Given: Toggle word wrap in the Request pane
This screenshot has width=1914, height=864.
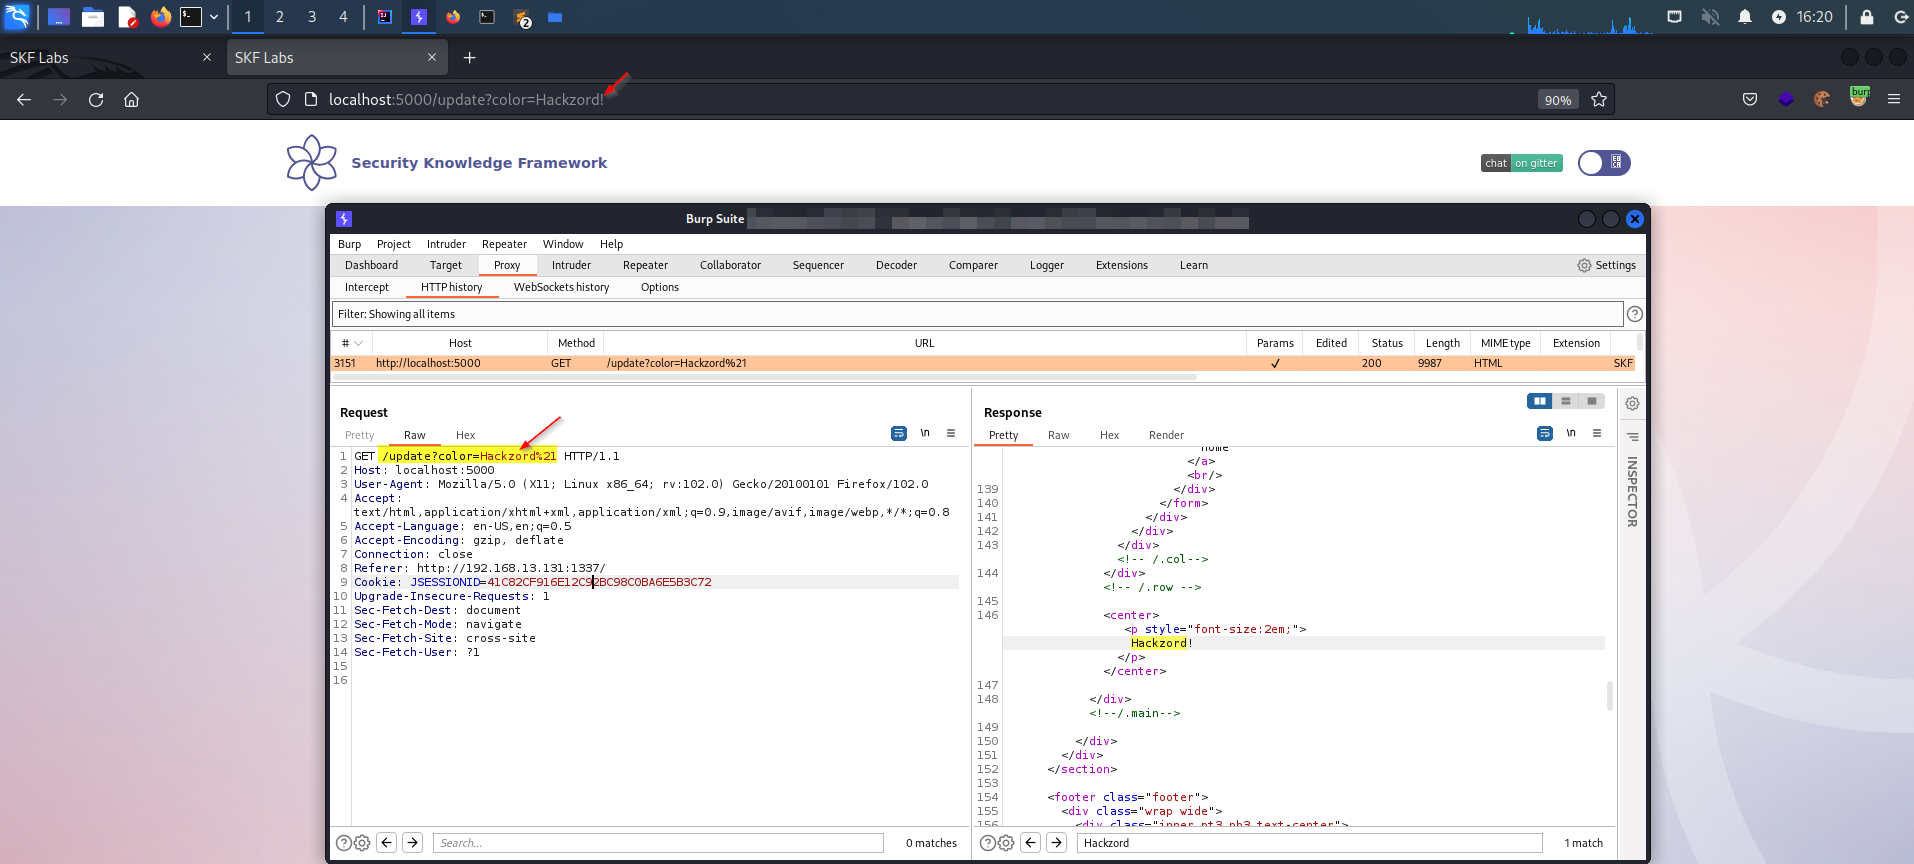Looking at the screenshot, I should (x=899, y=433).
